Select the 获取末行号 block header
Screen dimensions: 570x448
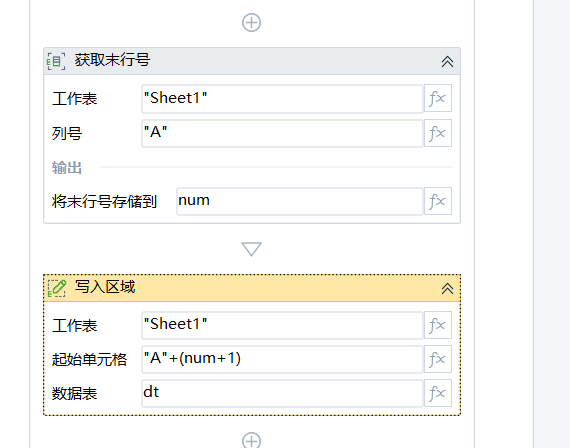coord(252,61)
